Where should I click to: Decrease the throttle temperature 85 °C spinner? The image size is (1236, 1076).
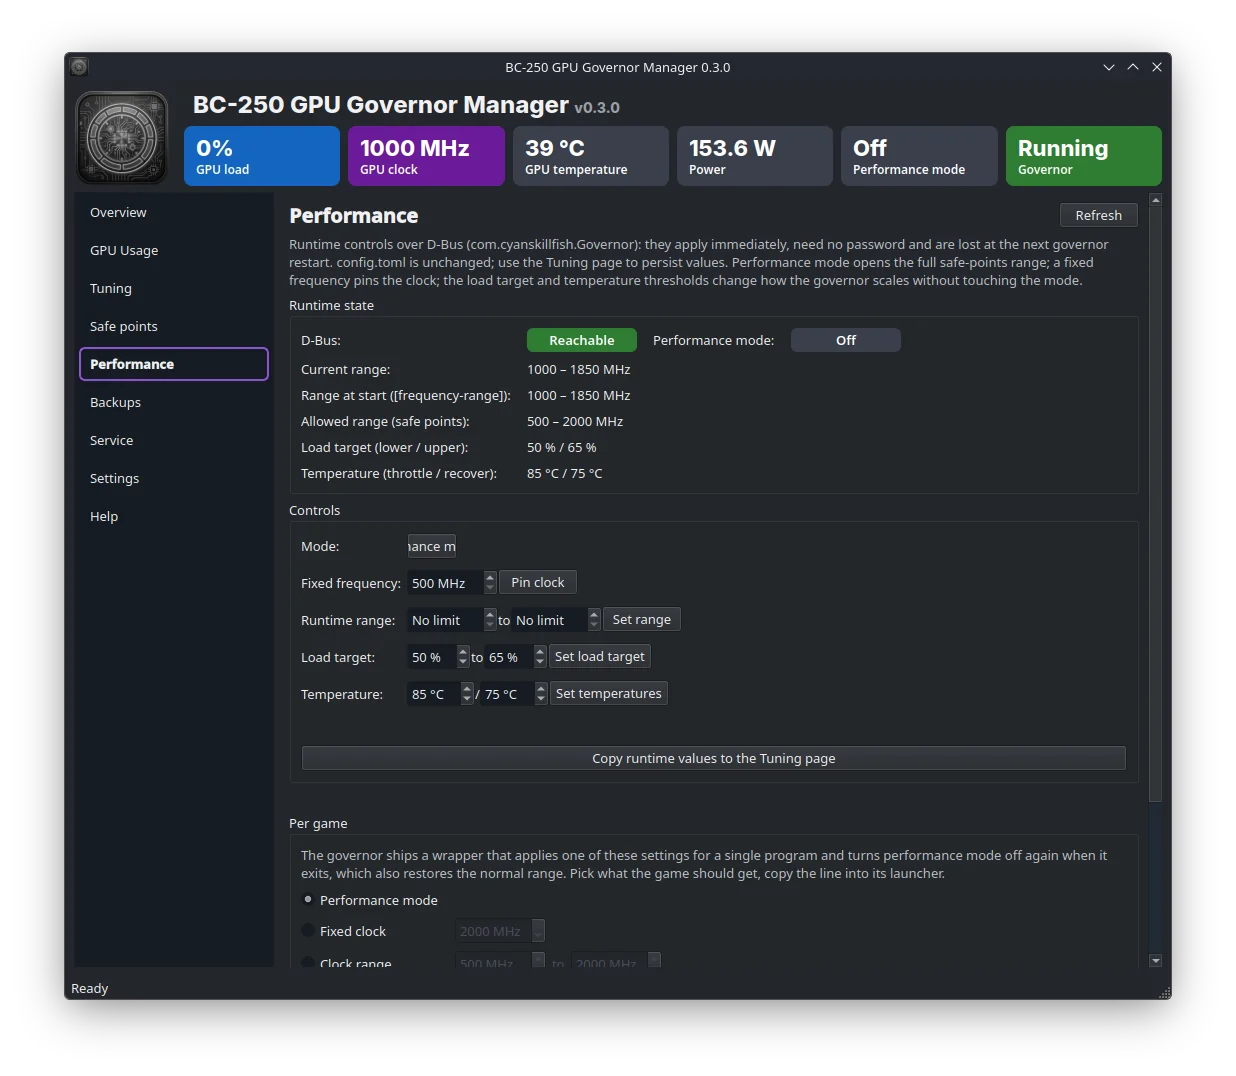coord(467,699)
